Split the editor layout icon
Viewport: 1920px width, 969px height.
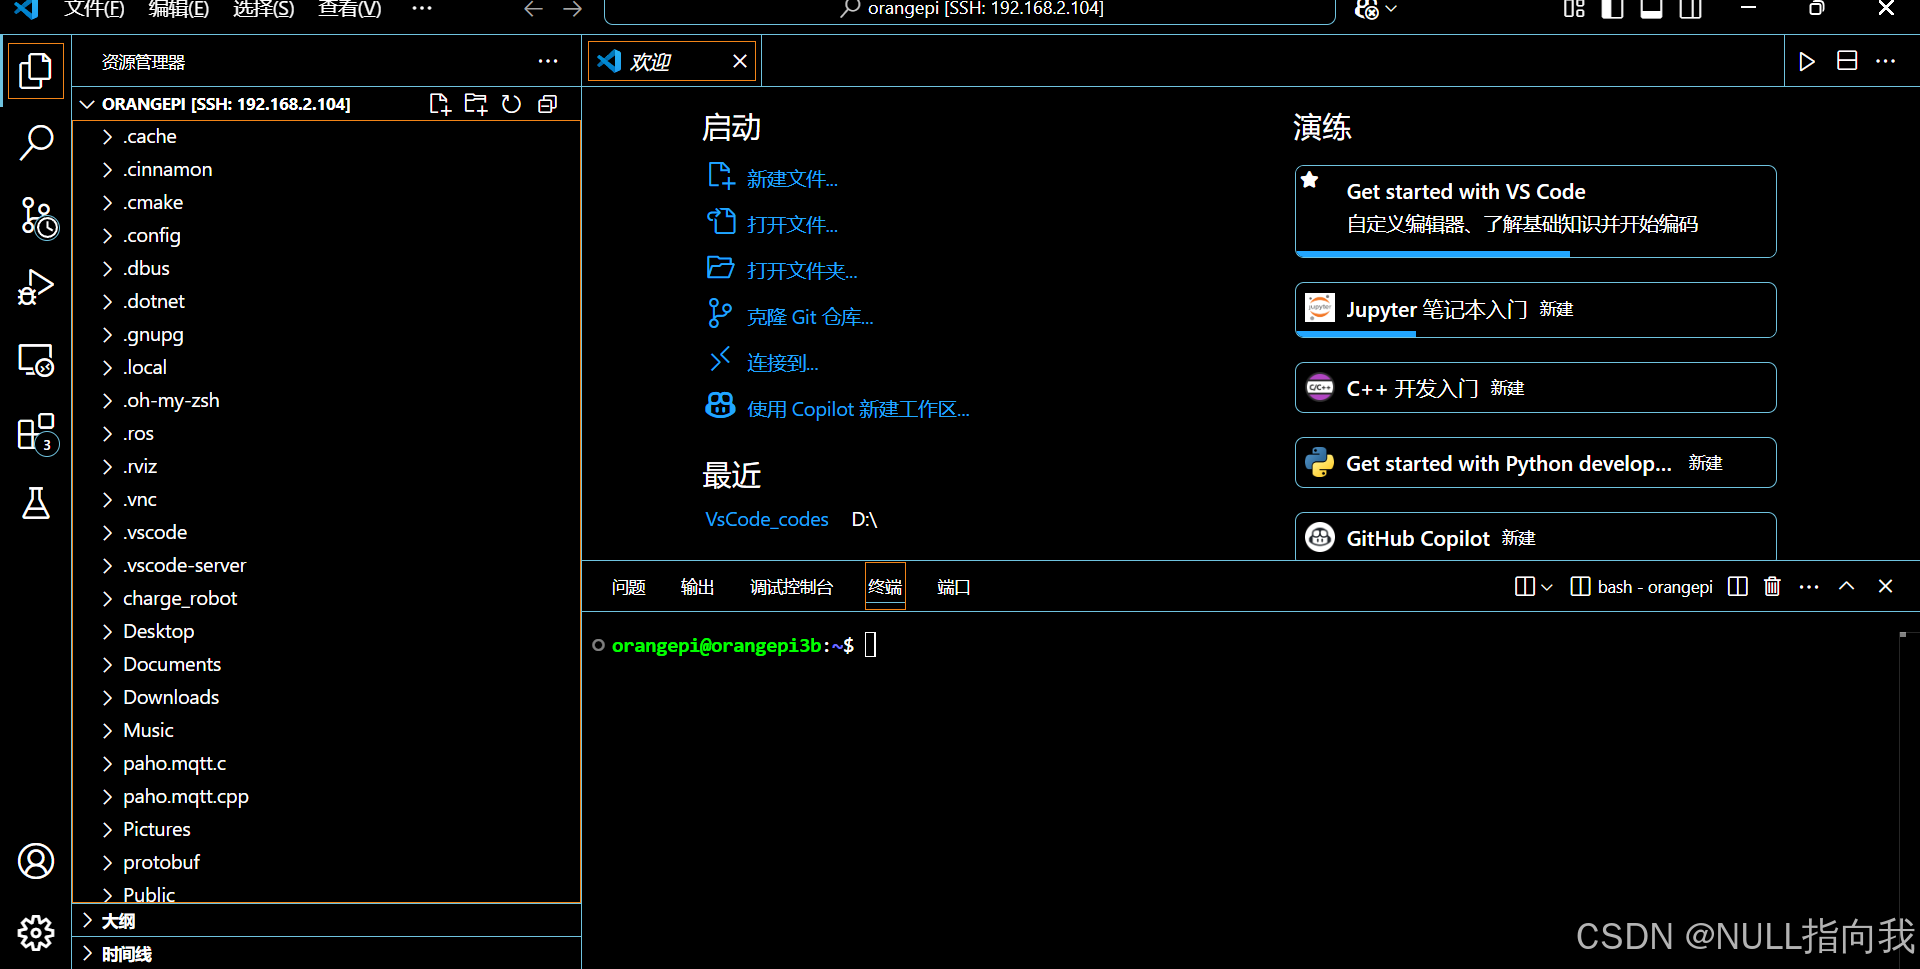[1847, 61]
